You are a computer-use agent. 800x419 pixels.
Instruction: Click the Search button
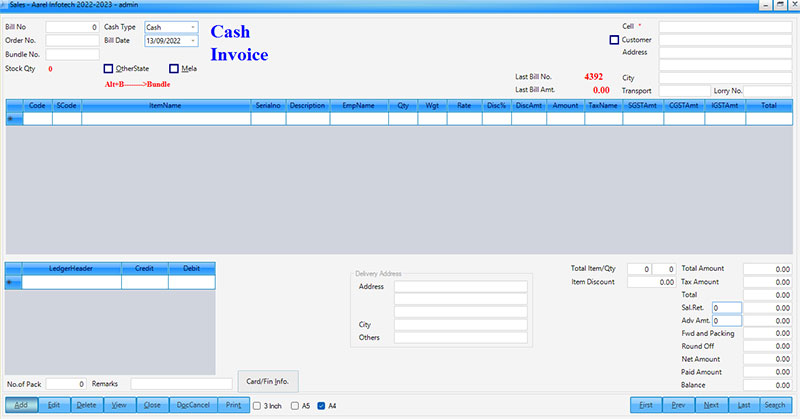pos(775,405)
